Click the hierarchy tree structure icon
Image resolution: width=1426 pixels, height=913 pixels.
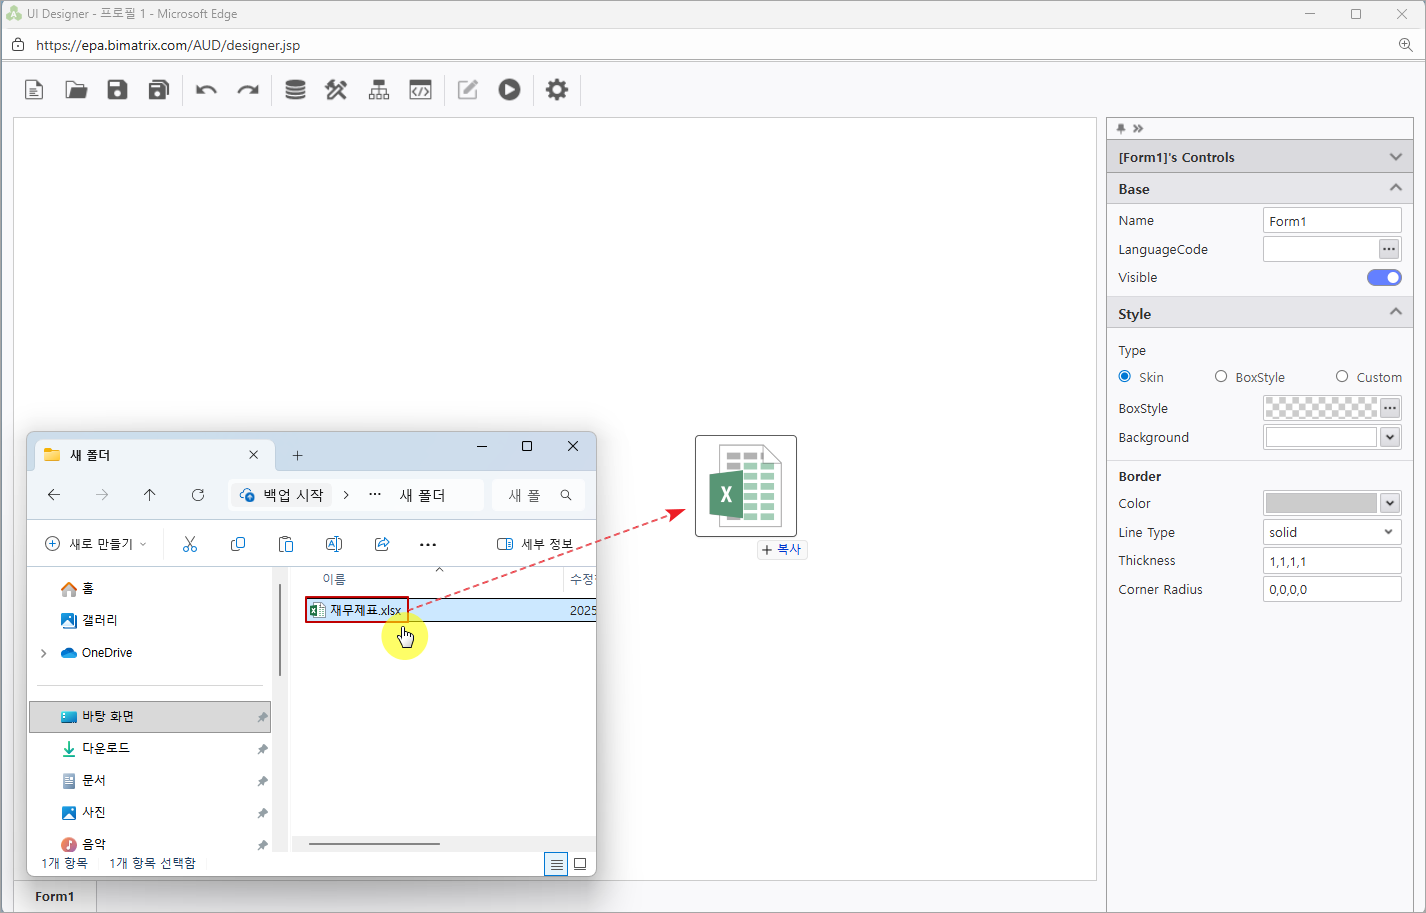point(379,90)
